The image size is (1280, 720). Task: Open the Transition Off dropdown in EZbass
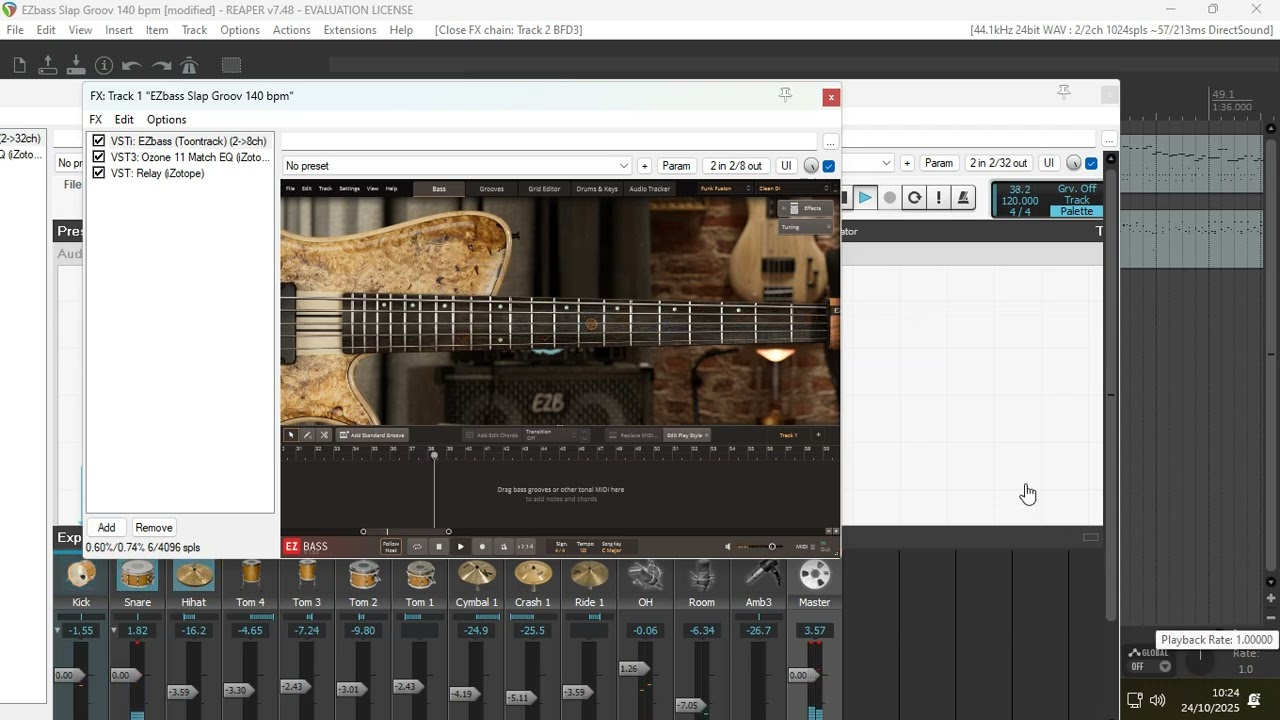point(553,435)
